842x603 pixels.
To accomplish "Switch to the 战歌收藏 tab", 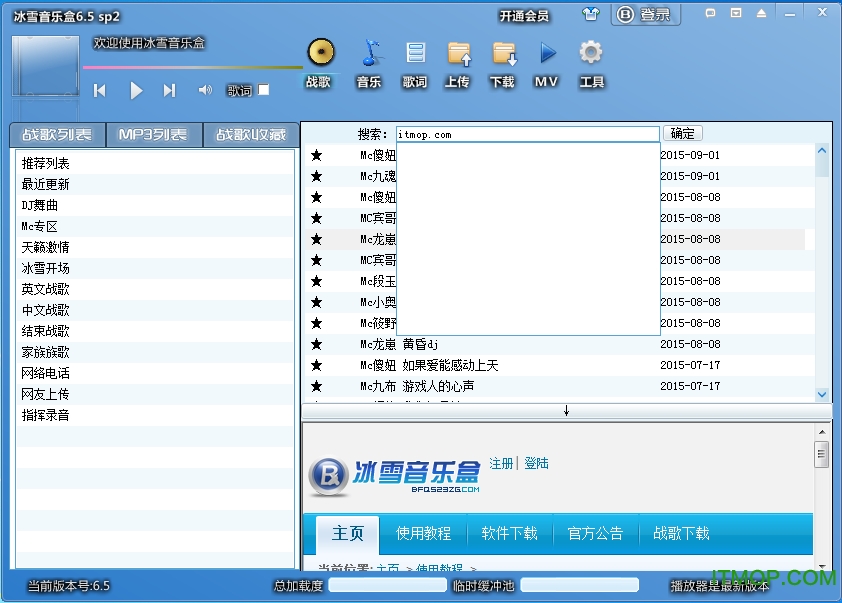I will [x=250, y=135].
